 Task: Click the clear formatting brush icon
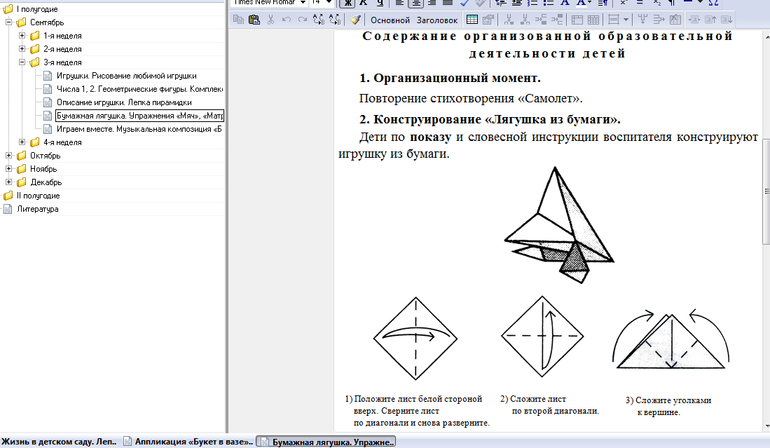355,19
